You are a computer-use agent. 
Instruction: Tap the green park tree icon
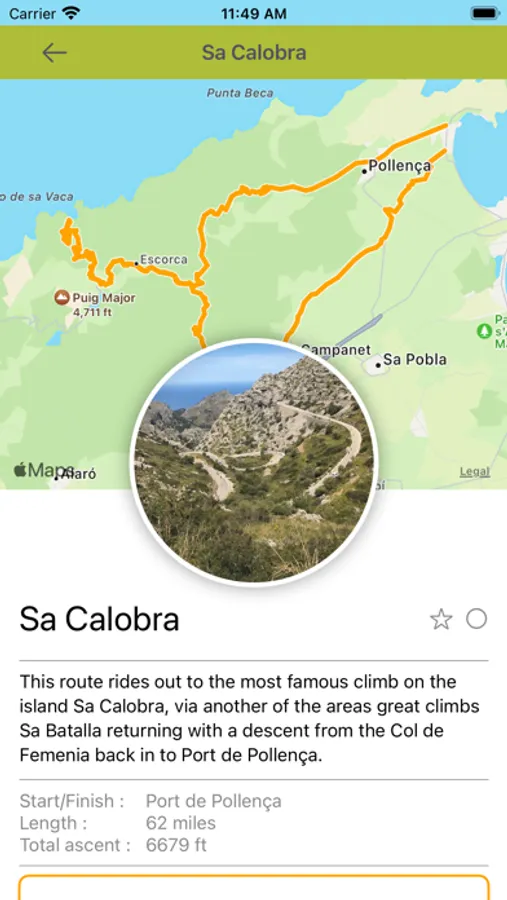click(484, 331)
